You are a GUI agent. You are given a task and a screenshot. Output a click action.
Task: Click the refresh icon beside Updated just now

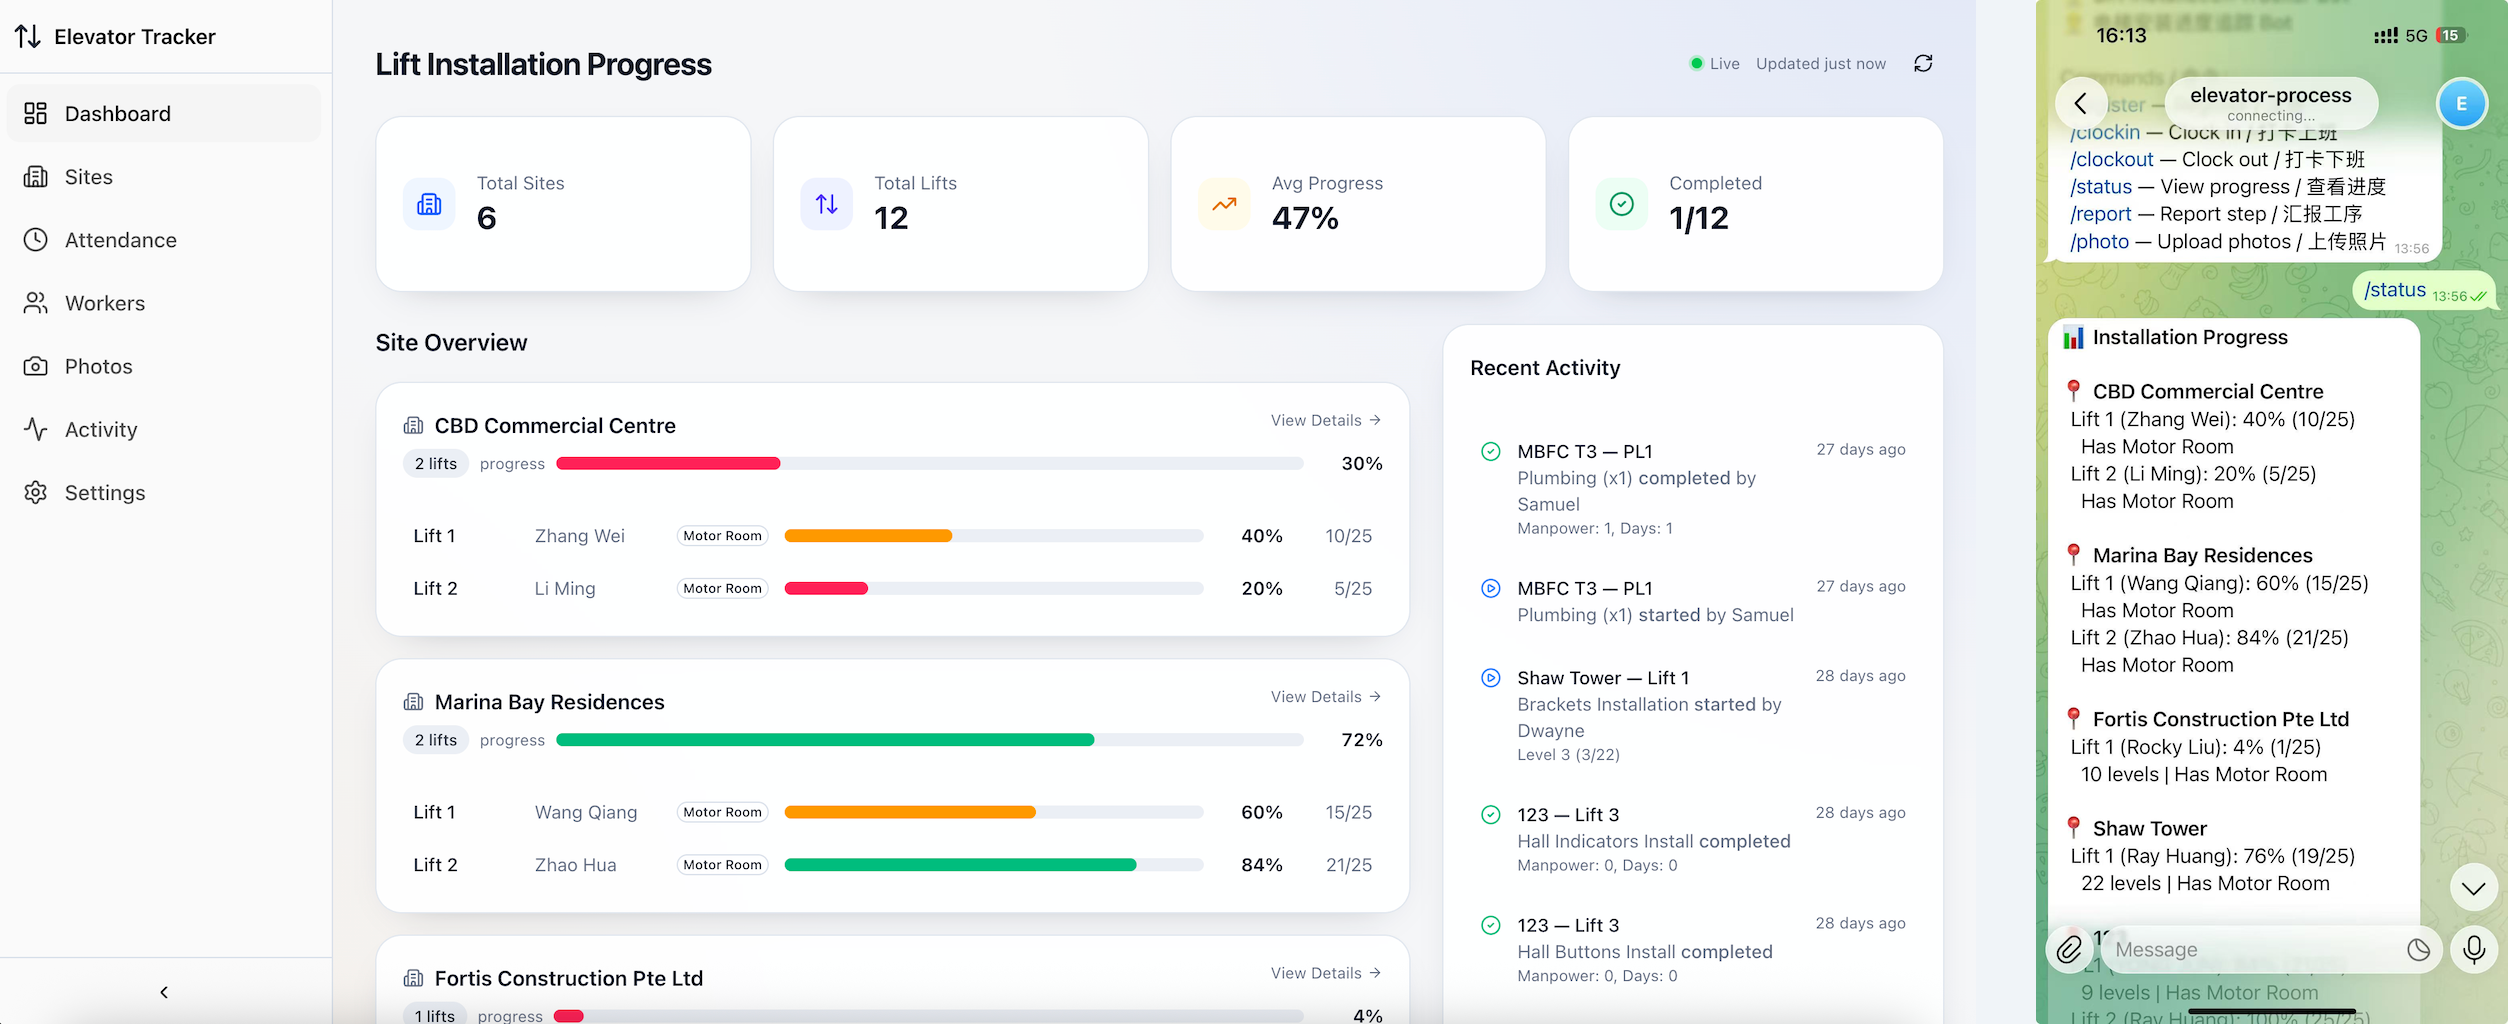[1922, 63]
